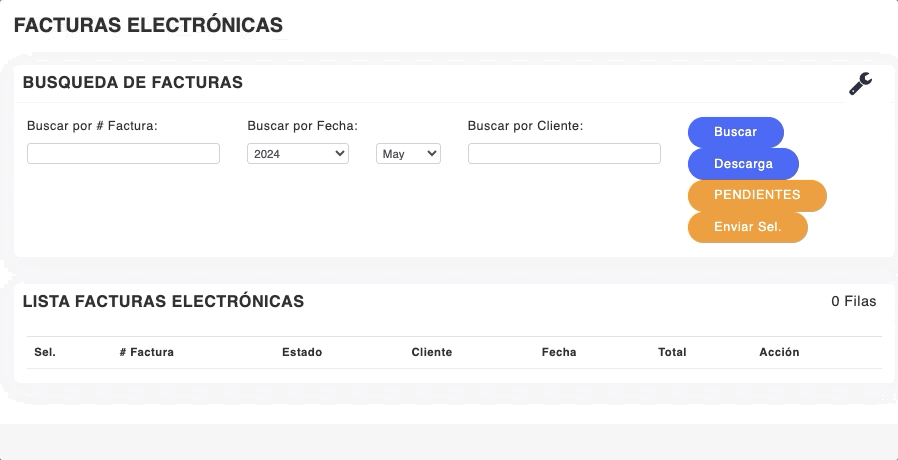This screenshot has width=898, height=460.
Task: Click the FACTURAS ELECTRÓNICAS page title
Action: (x=148, y=26)
